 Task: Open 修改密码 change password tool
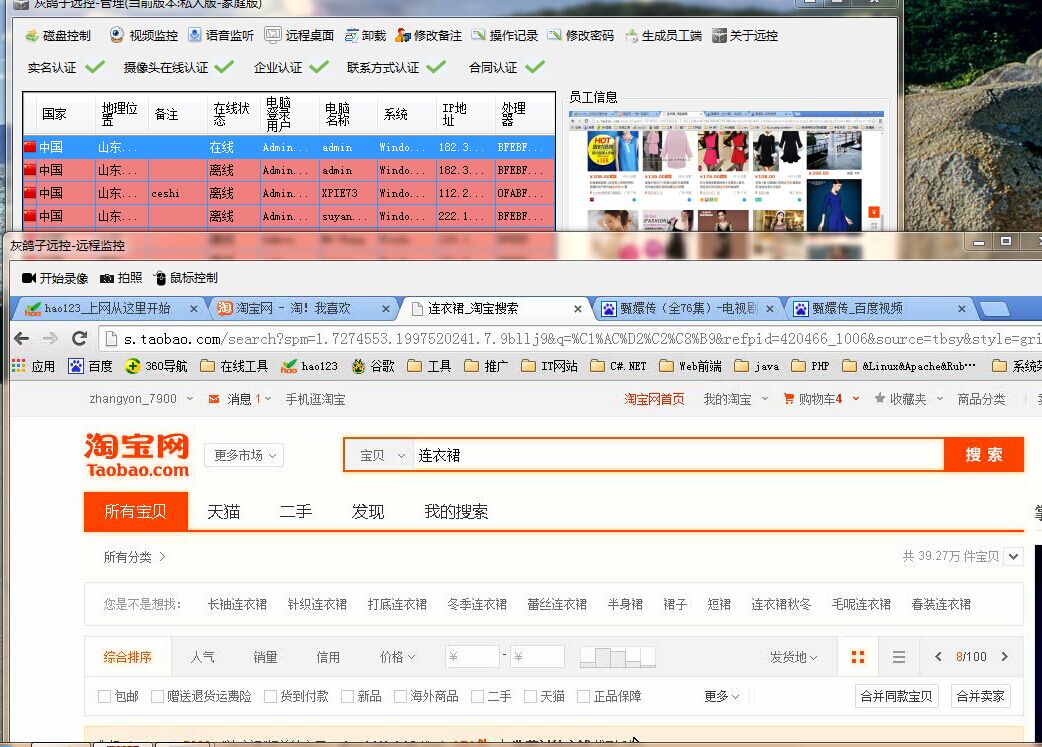pyautogui.click(x=581, y=35)
